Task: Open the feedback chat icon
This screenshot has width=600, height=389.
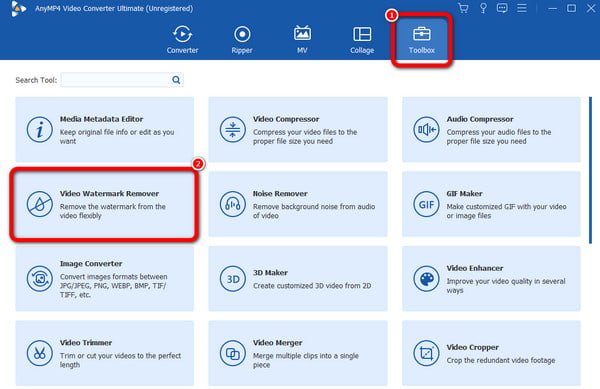Action: coord(502,8)
